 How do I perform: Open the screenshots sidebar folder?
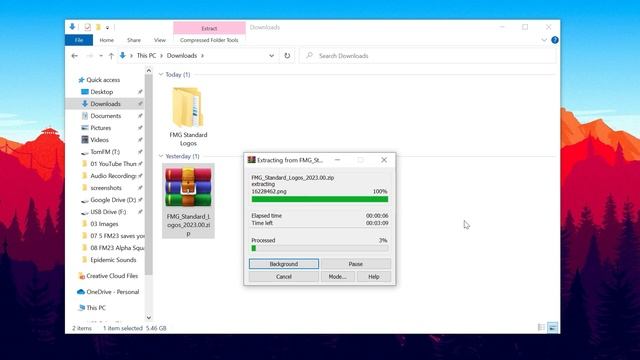point(106,188)
